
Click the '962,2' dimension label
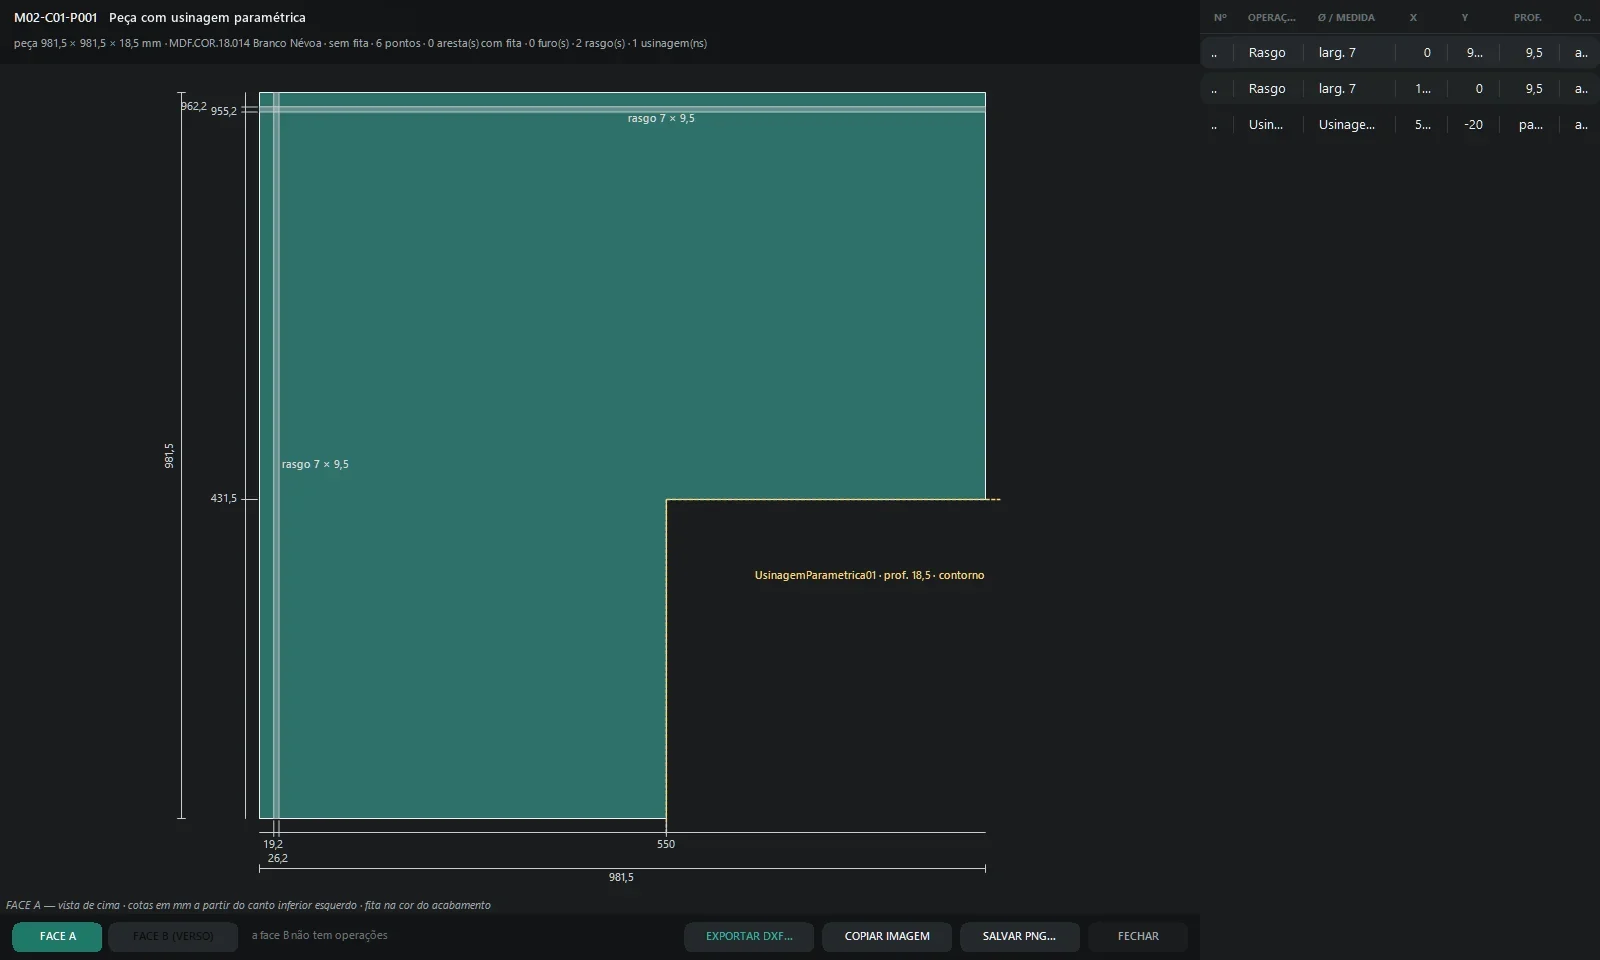pos(194,107)
